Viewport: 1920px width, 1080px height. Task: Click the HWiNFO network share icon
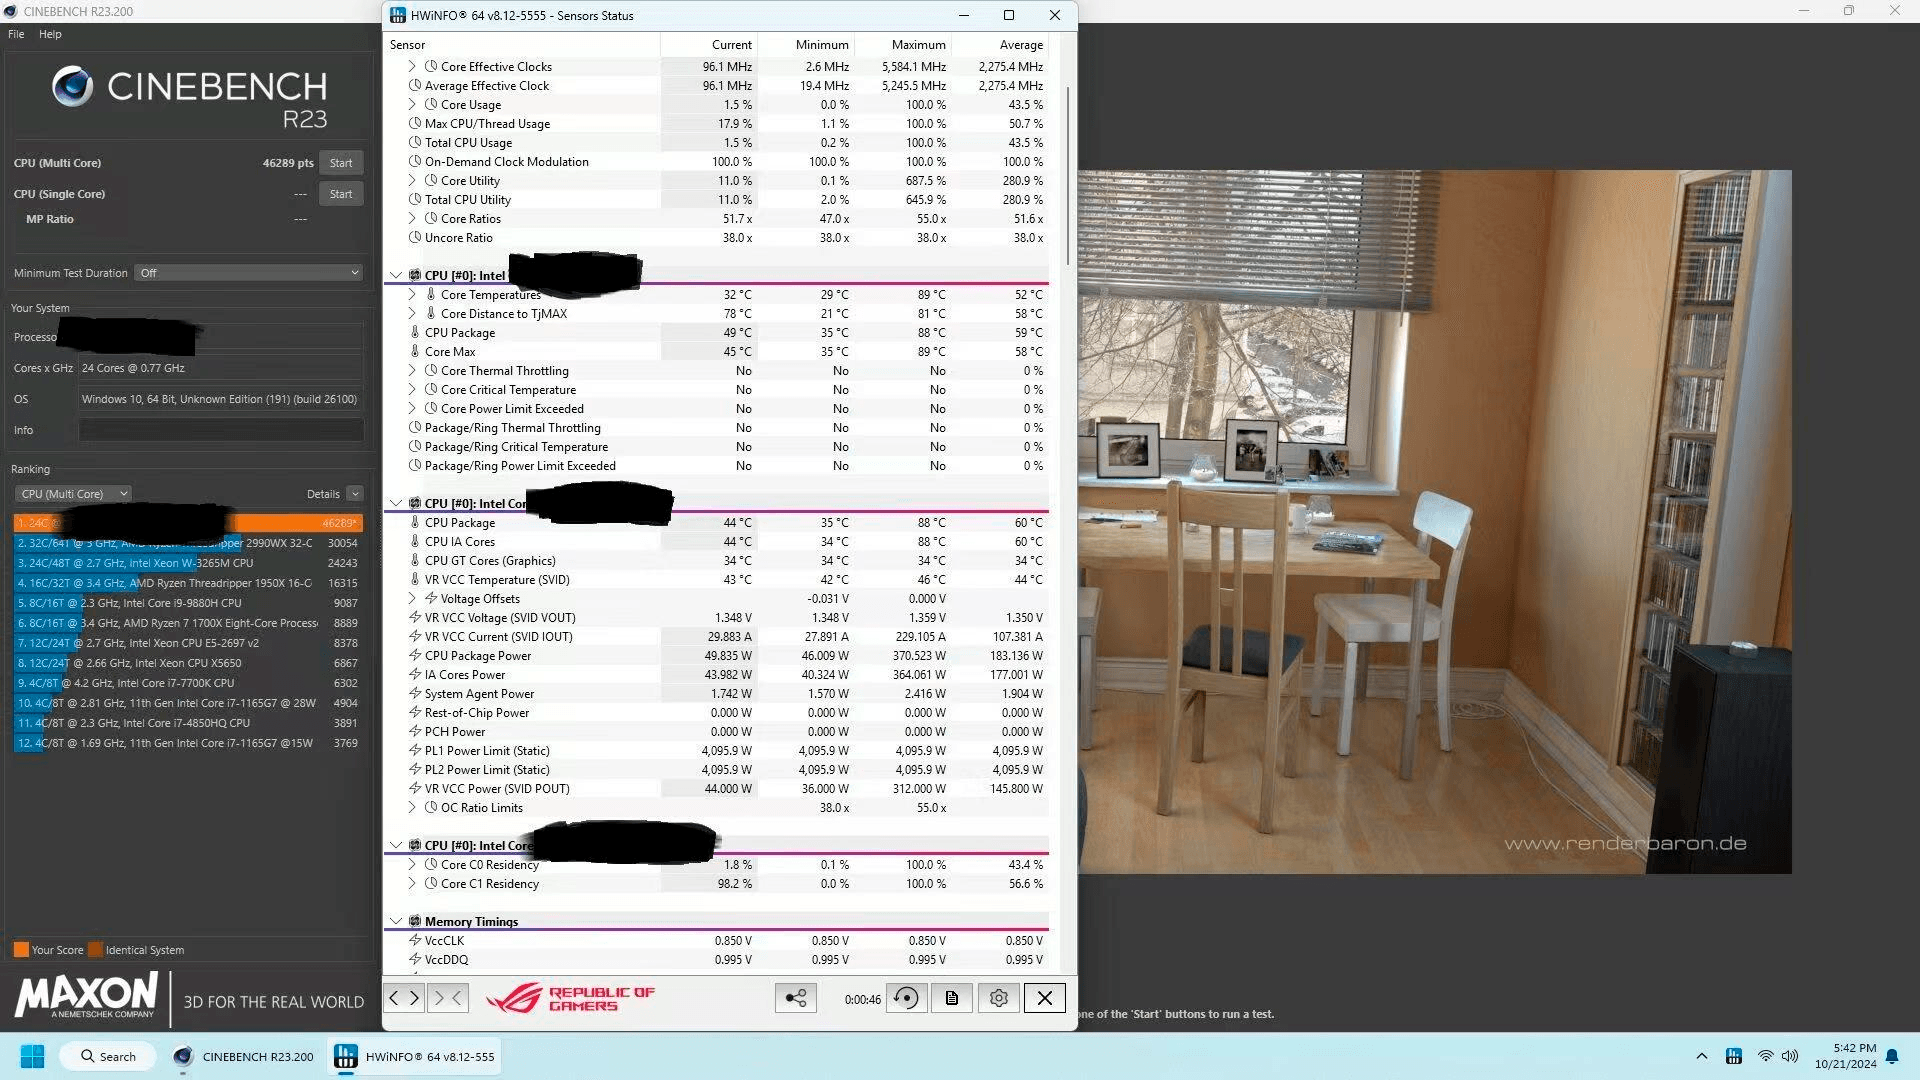click(x=795, y=998)
